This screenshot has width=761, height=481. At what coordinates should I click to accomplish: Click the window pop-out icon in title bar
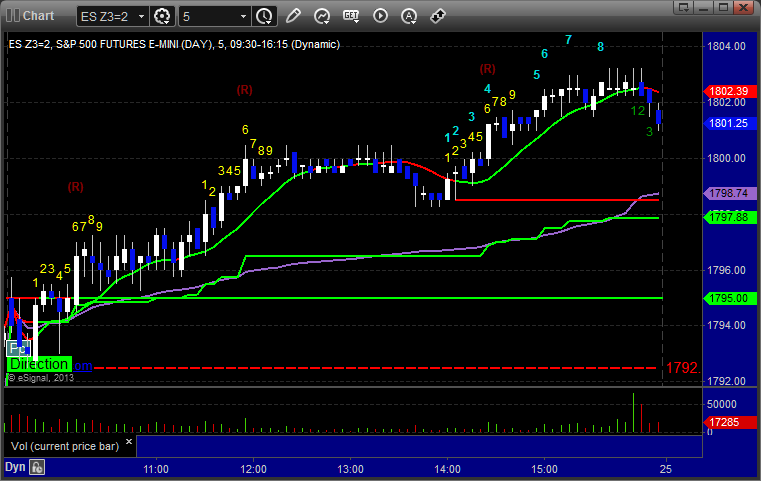684,7
